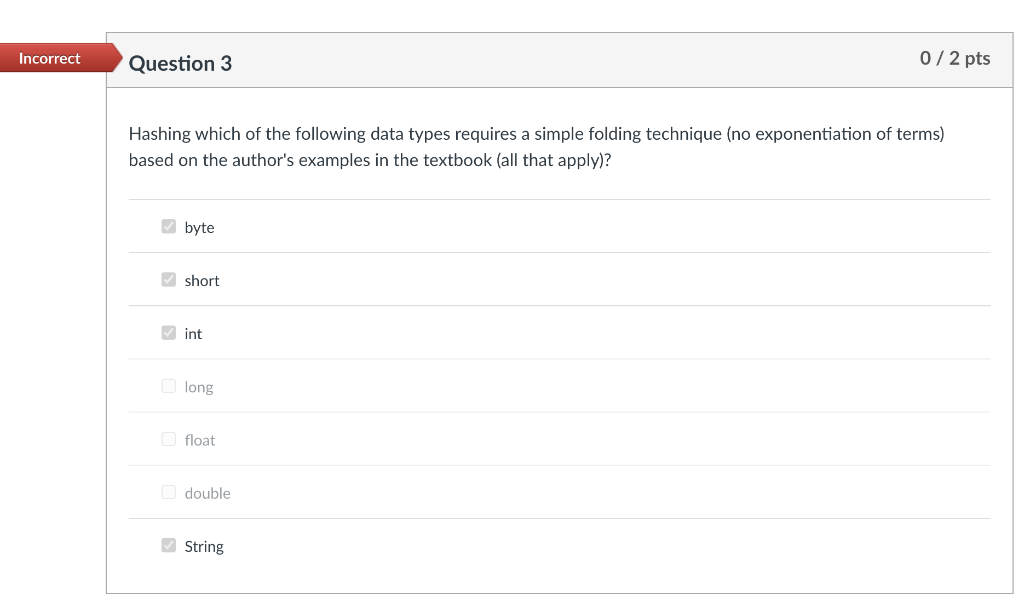Click the question header bar
1024x605 pixels.
[560, 60]
